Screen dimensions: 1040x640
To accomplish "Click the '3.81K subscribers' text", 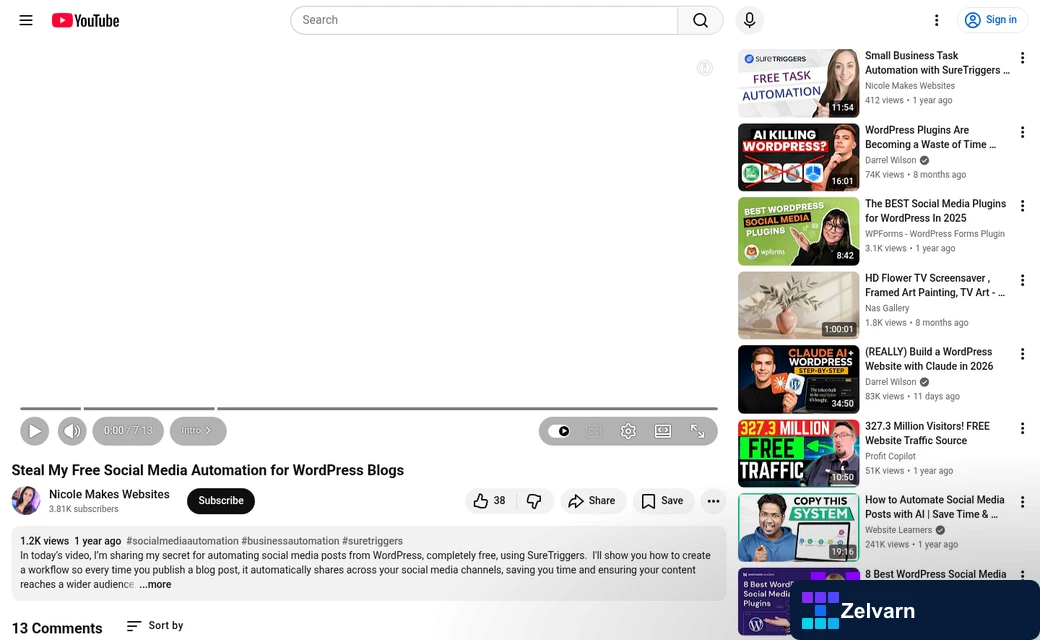I will point(84,509).
